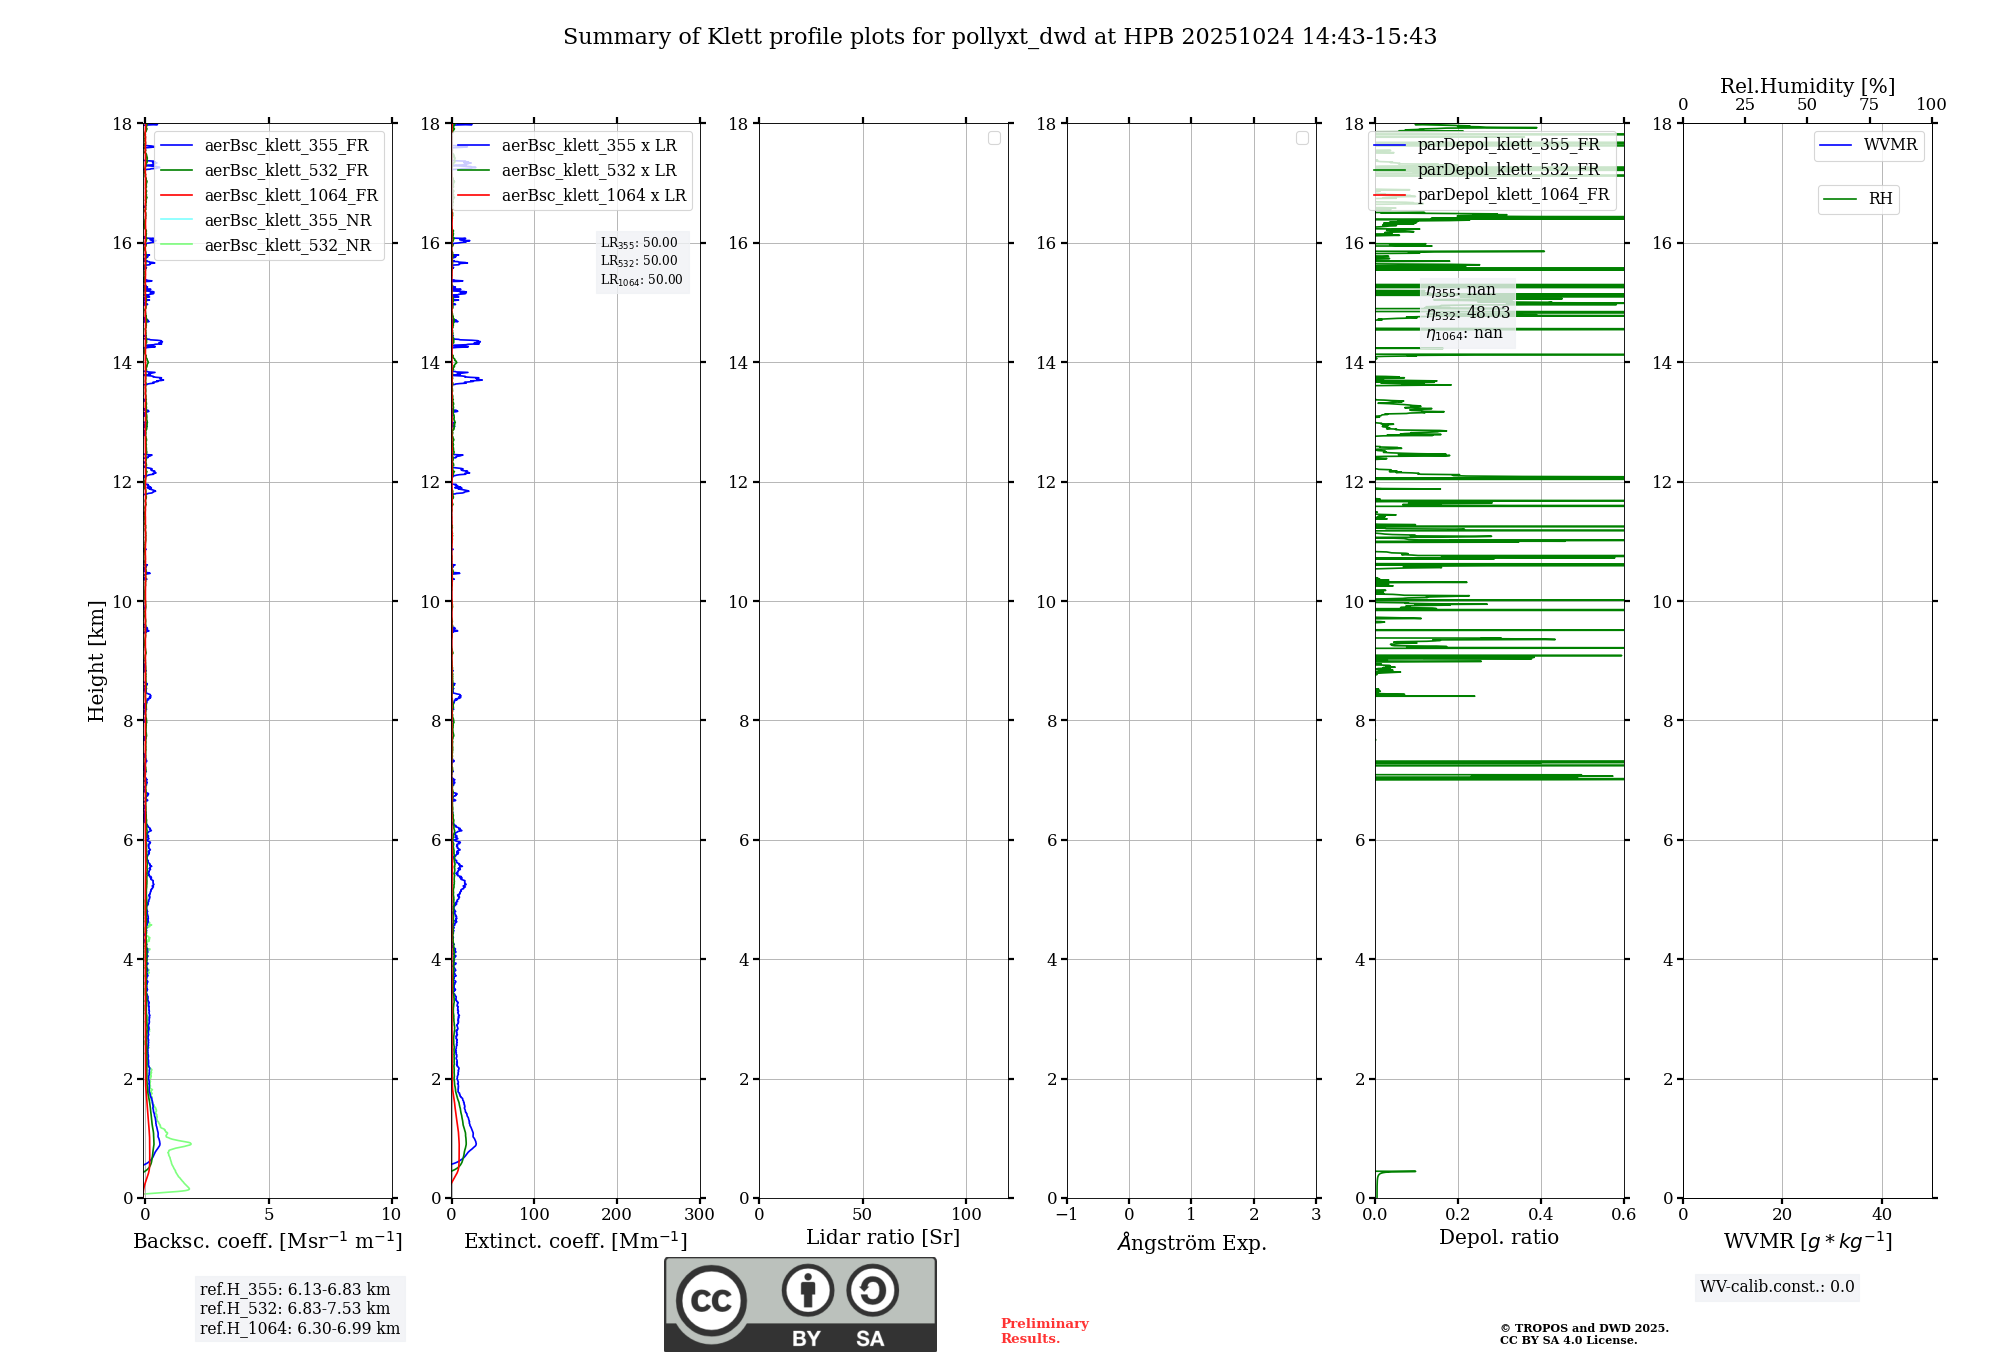The image size is (2000, 1360).
Task: Click the parDepol_klett_532_FR legend entry
Action: [1507, 170]
